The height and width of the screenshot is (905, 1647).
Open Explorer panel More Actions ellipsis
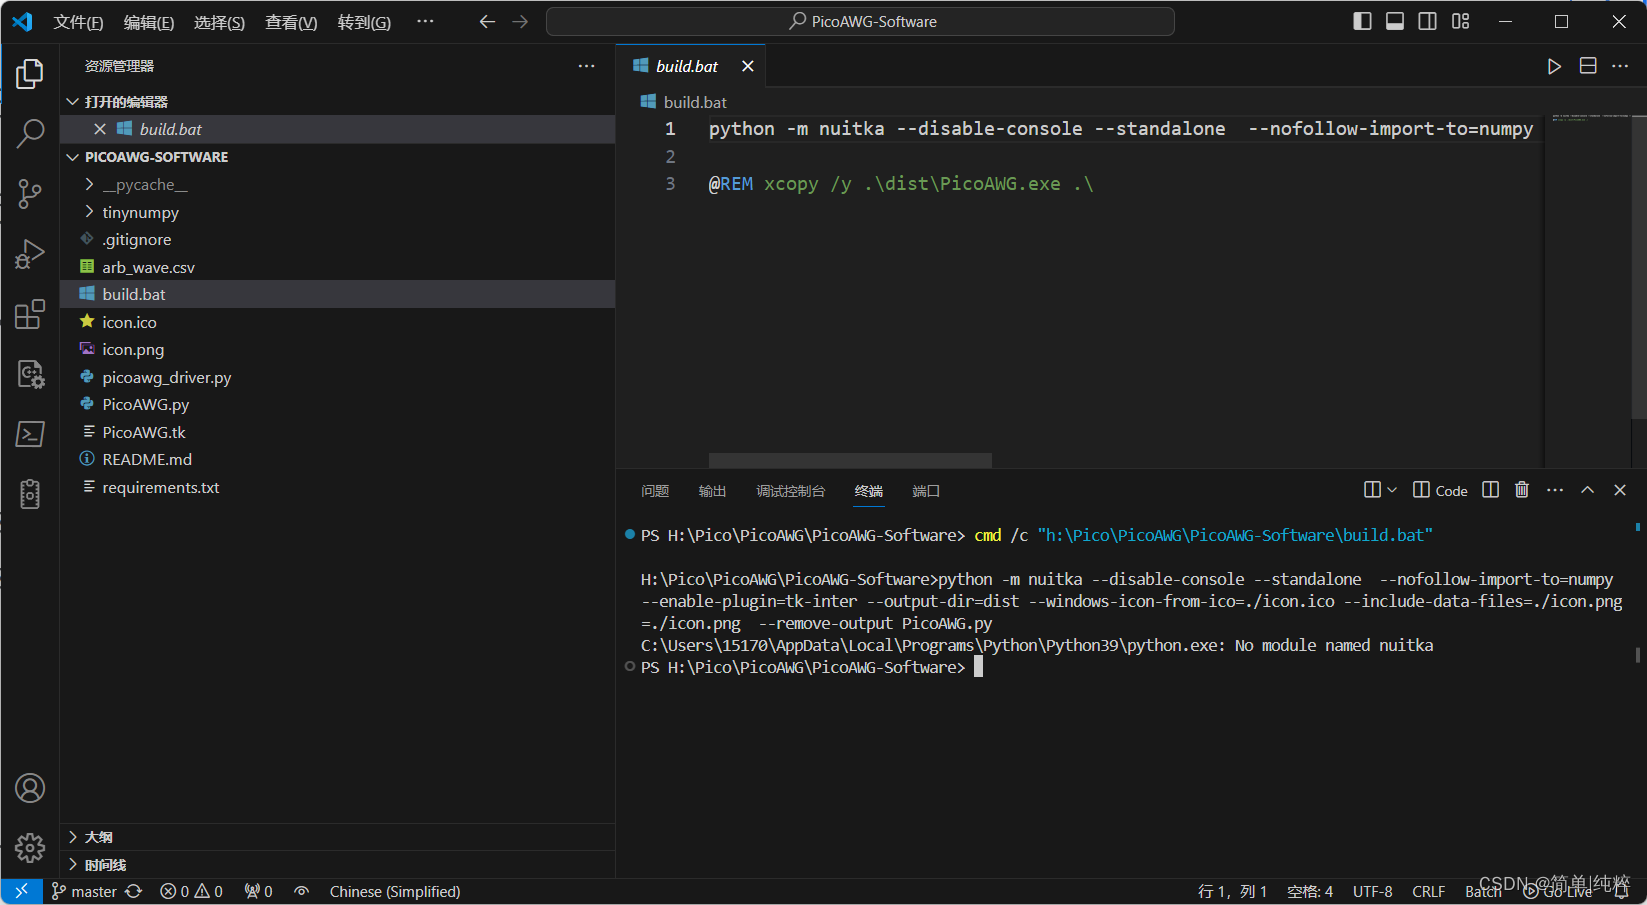pos(586,66)
